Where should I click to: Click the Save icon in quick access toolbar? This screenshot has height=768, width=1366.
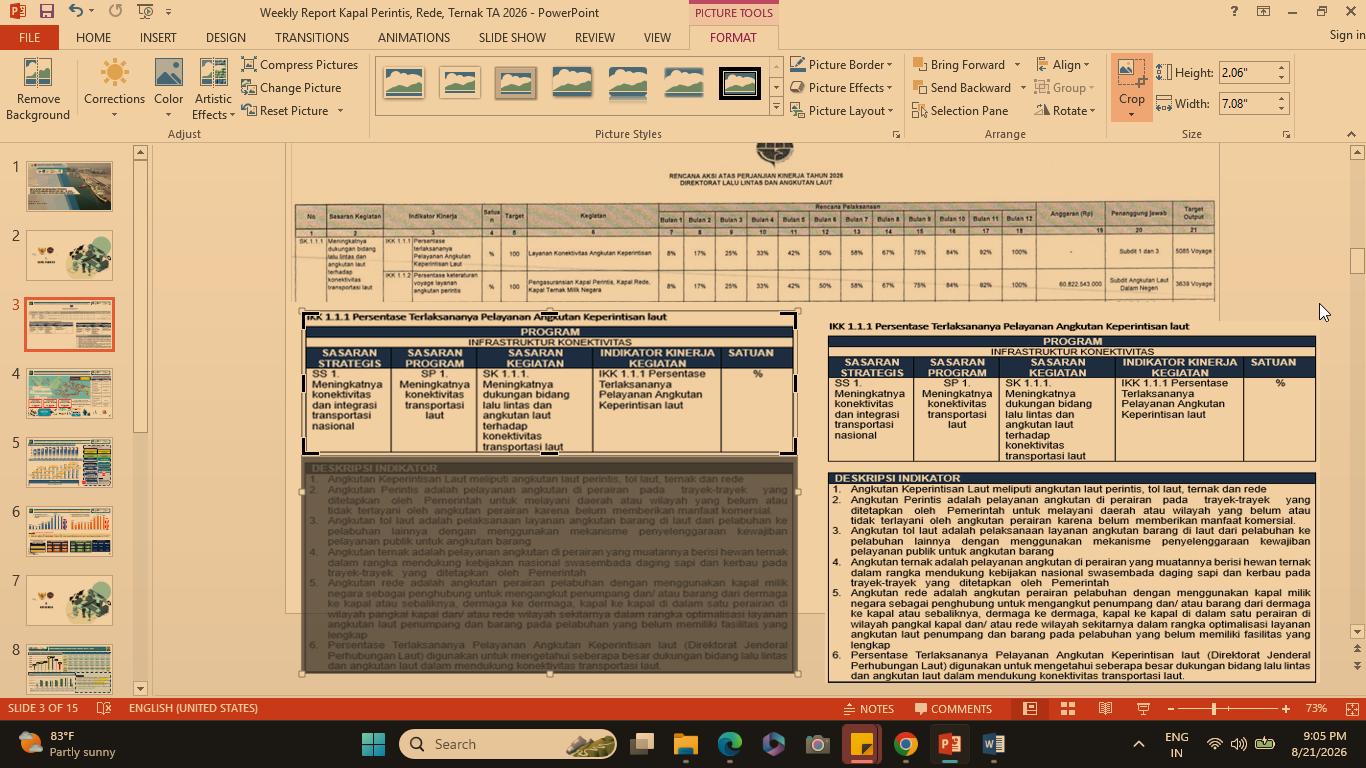point(46,11)
